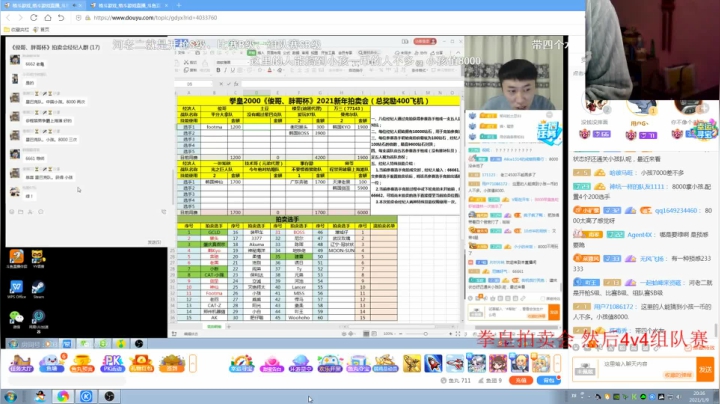Switch to the first browser tab
The image size is (720, 404).
click(x=41, y=5)
